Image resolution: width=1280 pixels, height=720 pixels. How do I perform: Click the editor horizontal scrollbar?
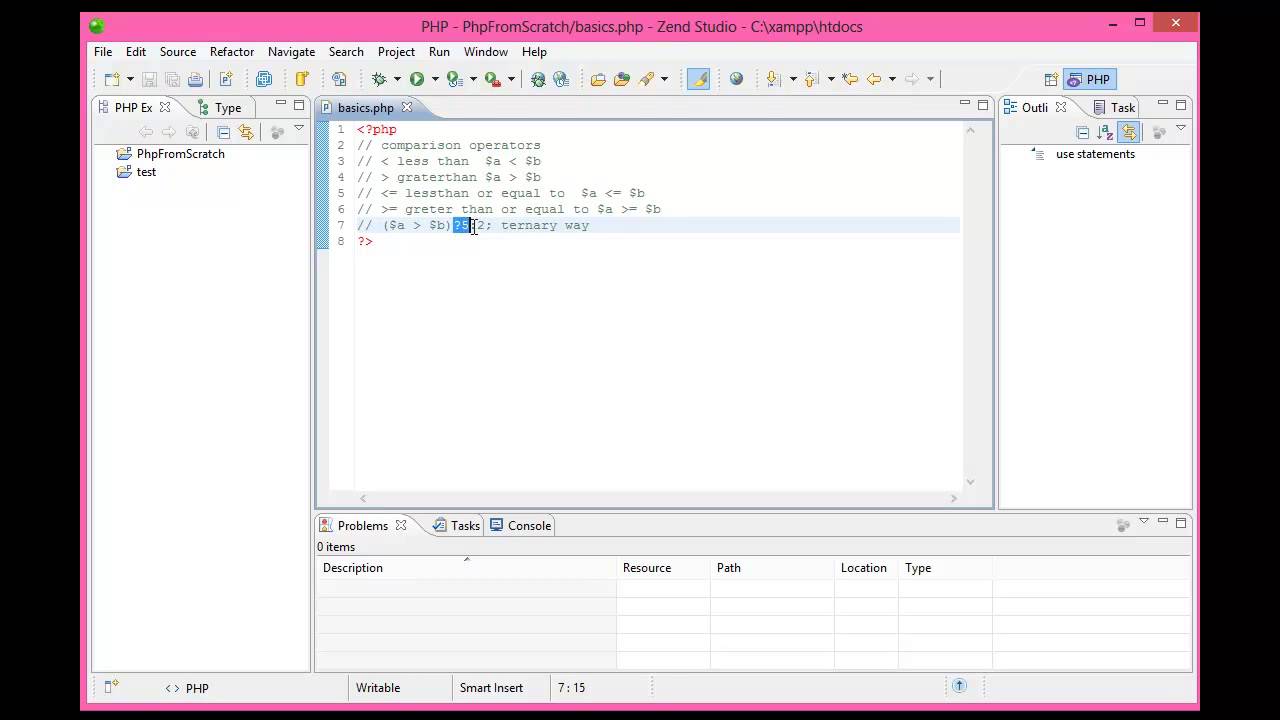658,498
